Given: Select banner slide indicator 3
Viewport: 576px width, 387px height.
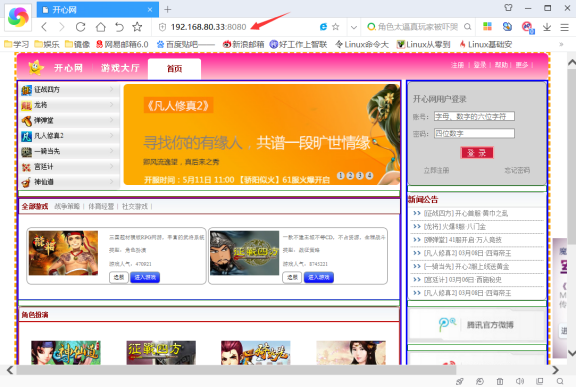Looking at the screenshot, I should 360,176.
